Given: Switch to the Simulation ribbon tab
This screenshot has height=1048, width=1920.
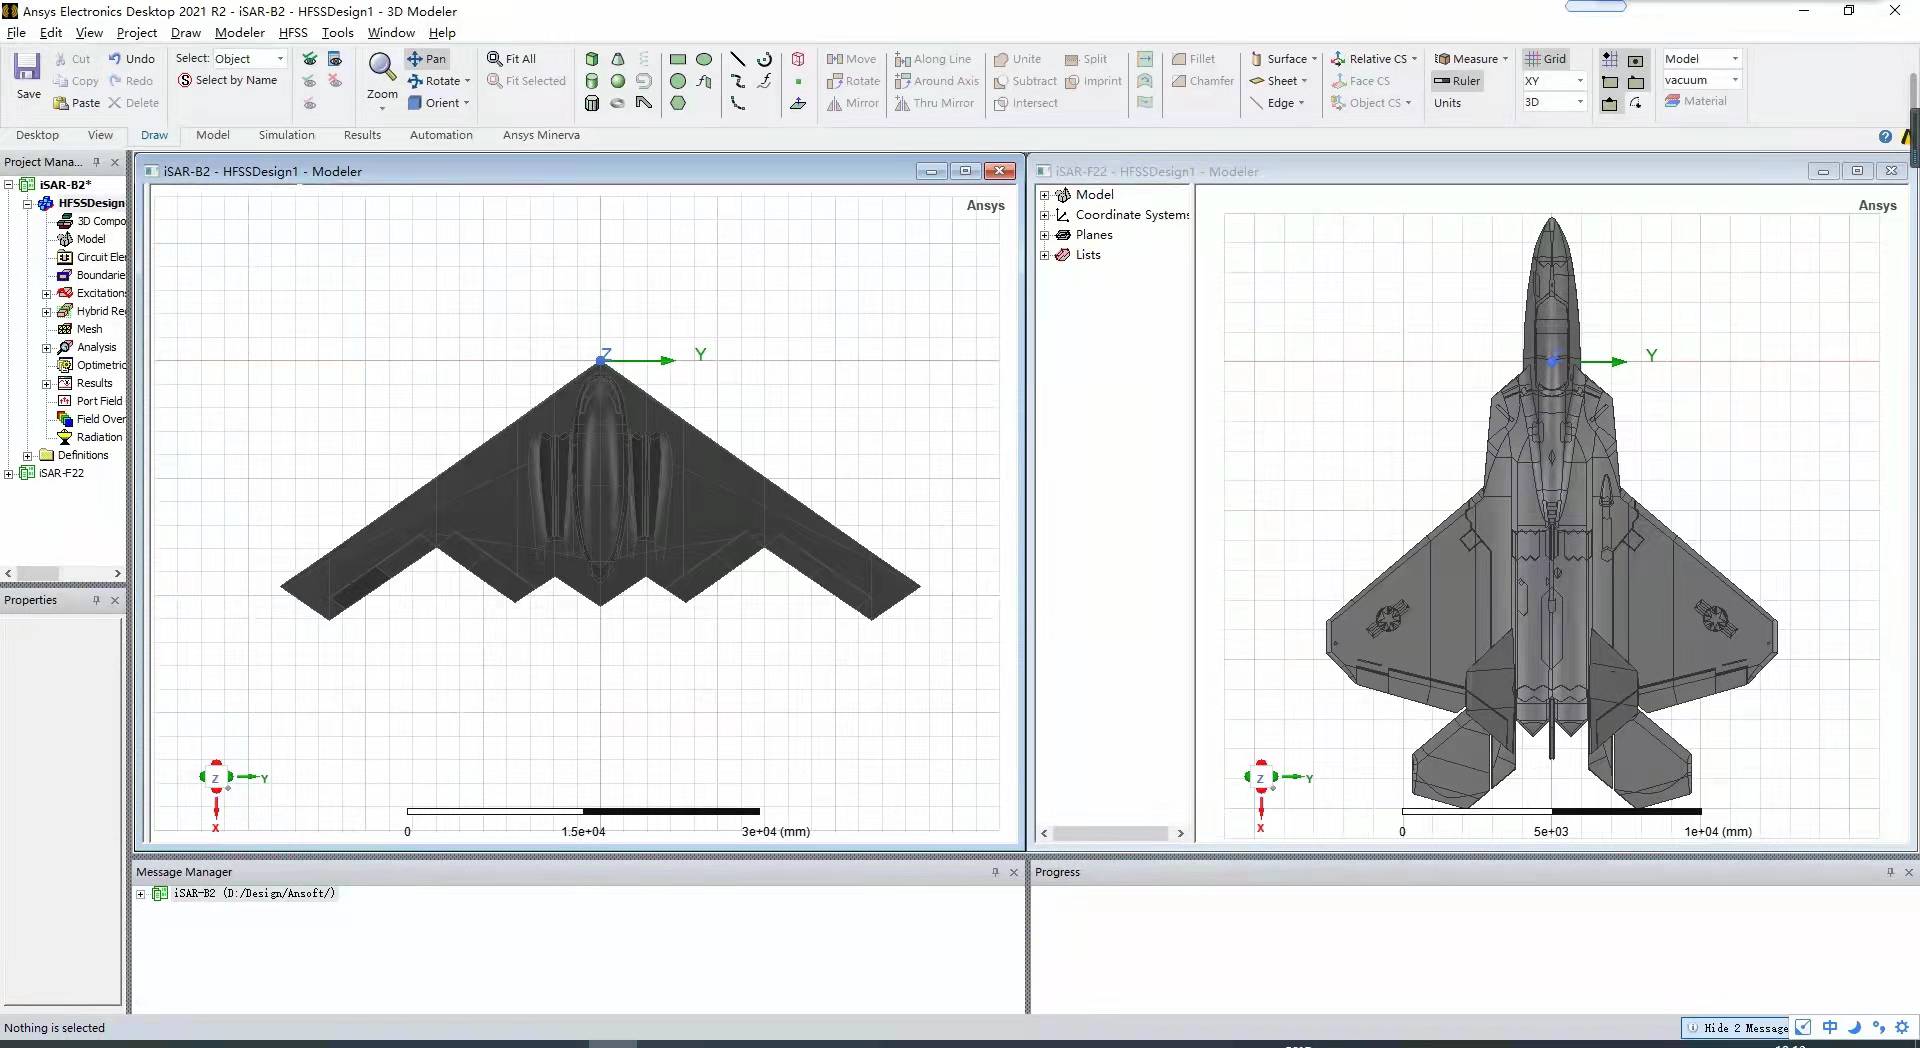Looking at the screenshot, I should coord(286,135).
